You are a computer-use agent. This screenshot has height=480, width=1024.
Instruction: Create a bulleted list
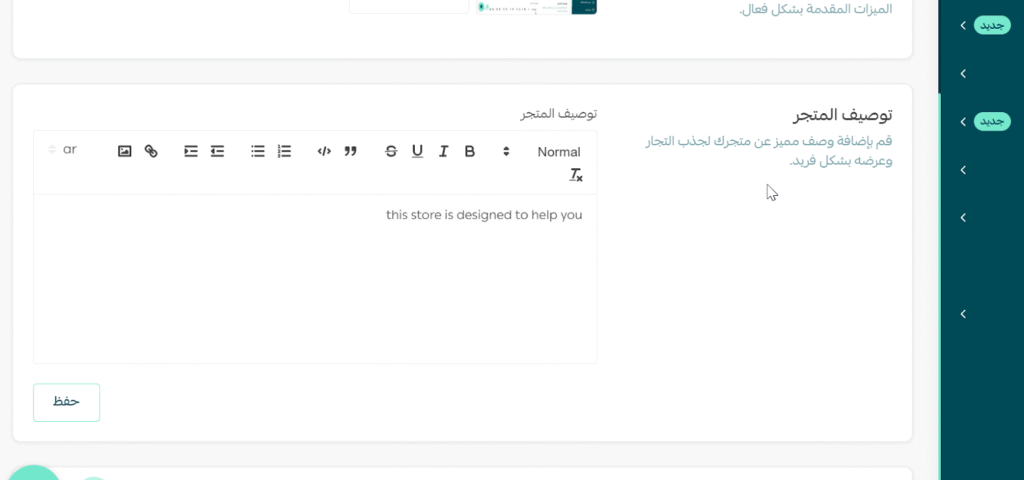pos(258,151)
